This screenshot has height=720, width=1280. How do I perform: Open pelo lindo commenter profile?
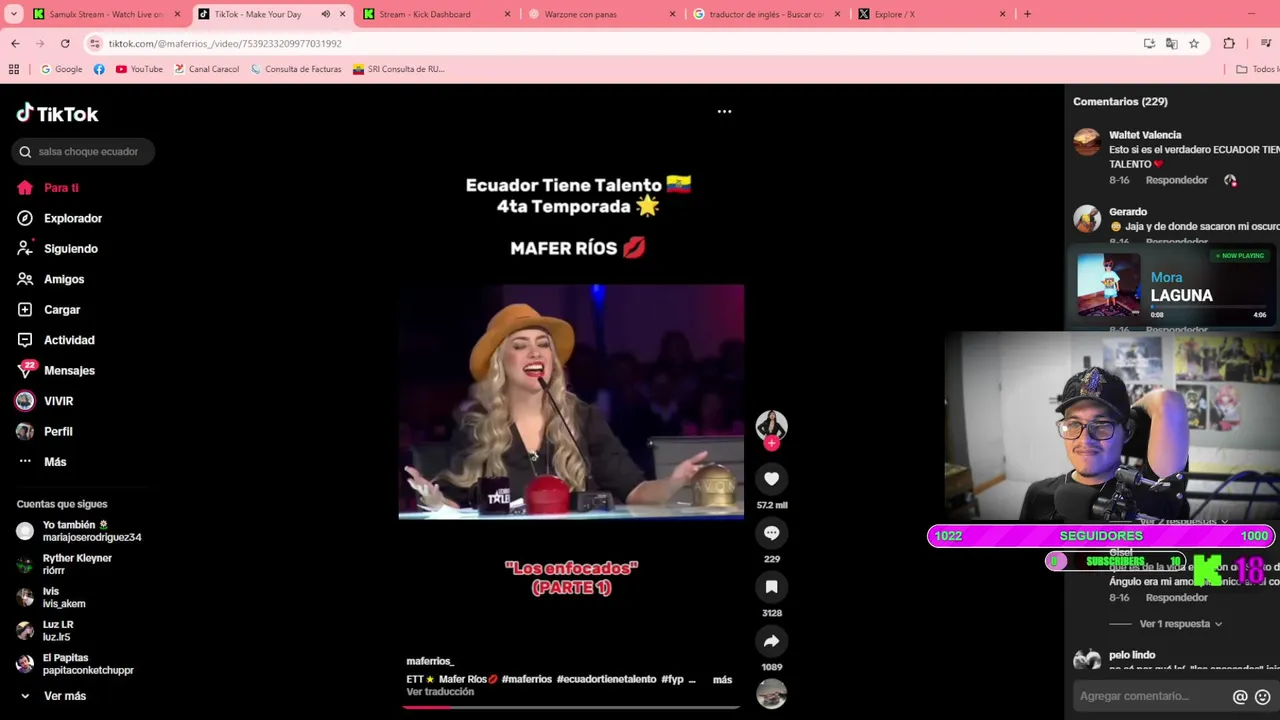[x=1132, y=655]
